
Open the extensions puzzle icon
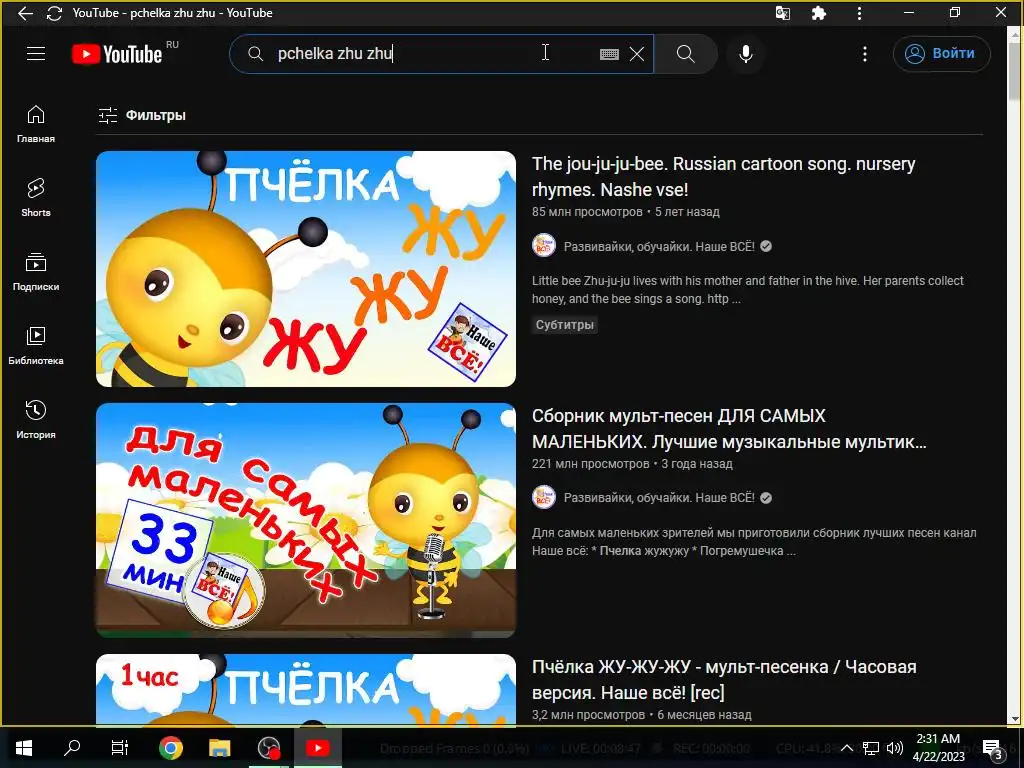click(818, 13)
